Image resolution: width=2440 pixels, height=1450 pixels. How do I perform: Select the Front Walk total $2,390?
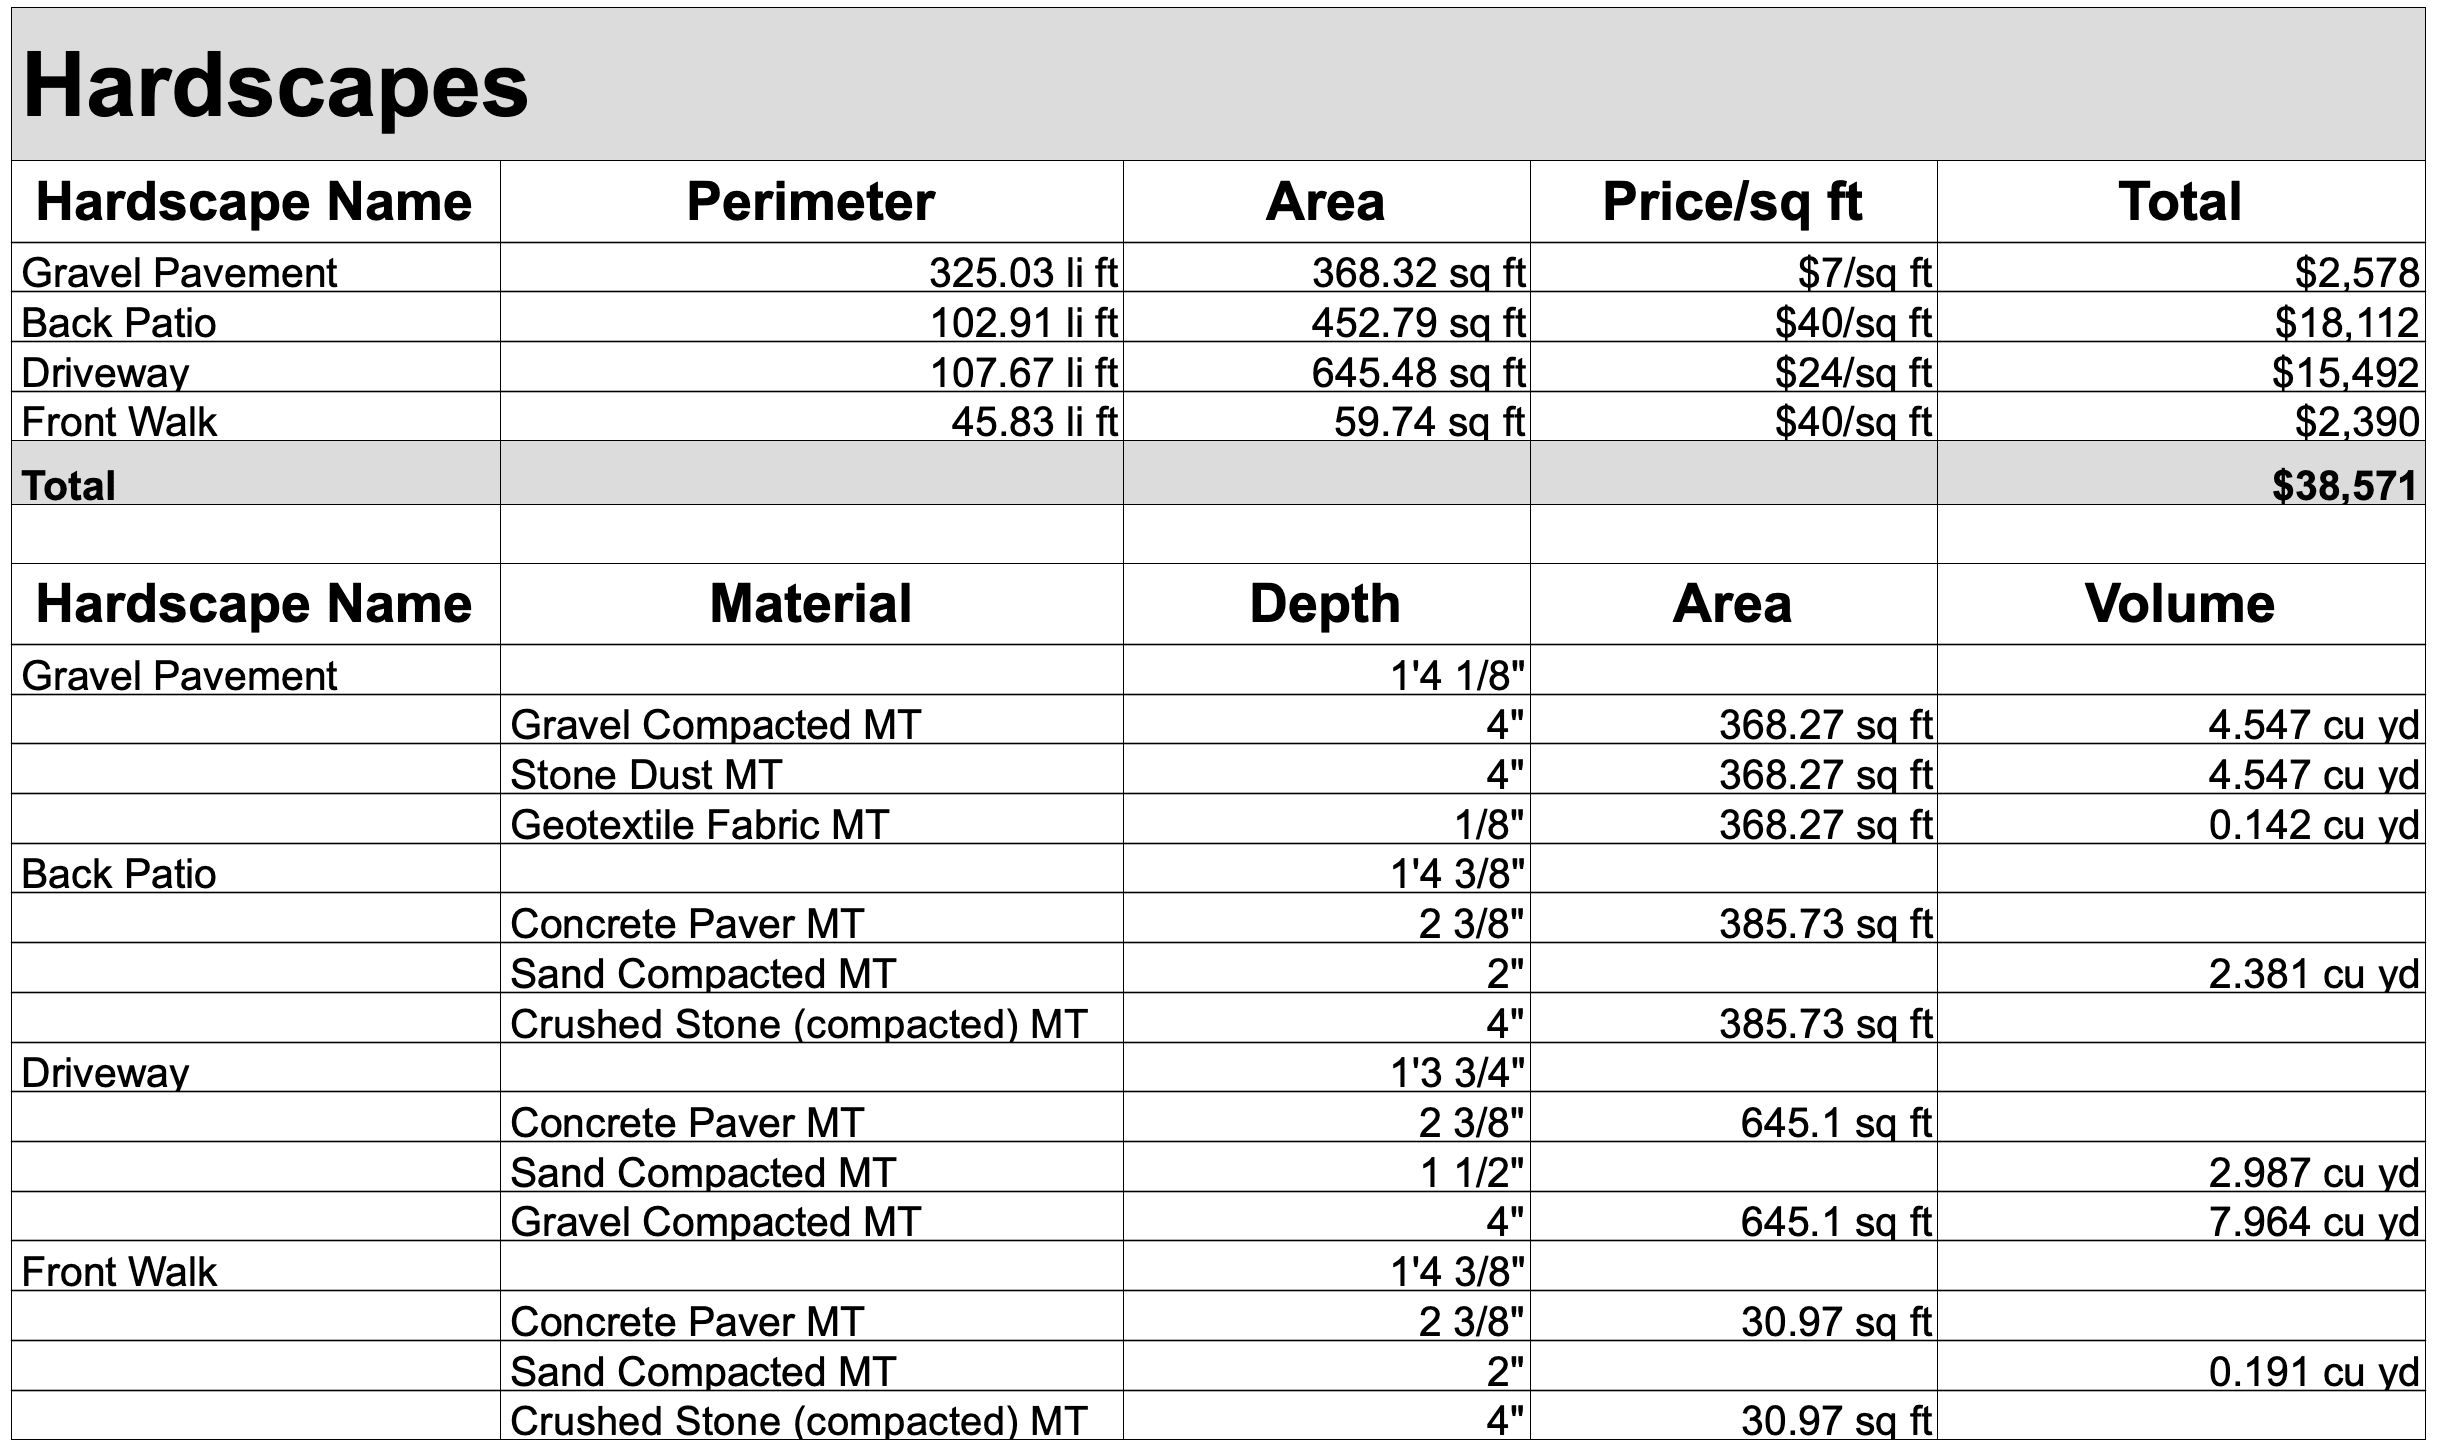pos(2181,417)
